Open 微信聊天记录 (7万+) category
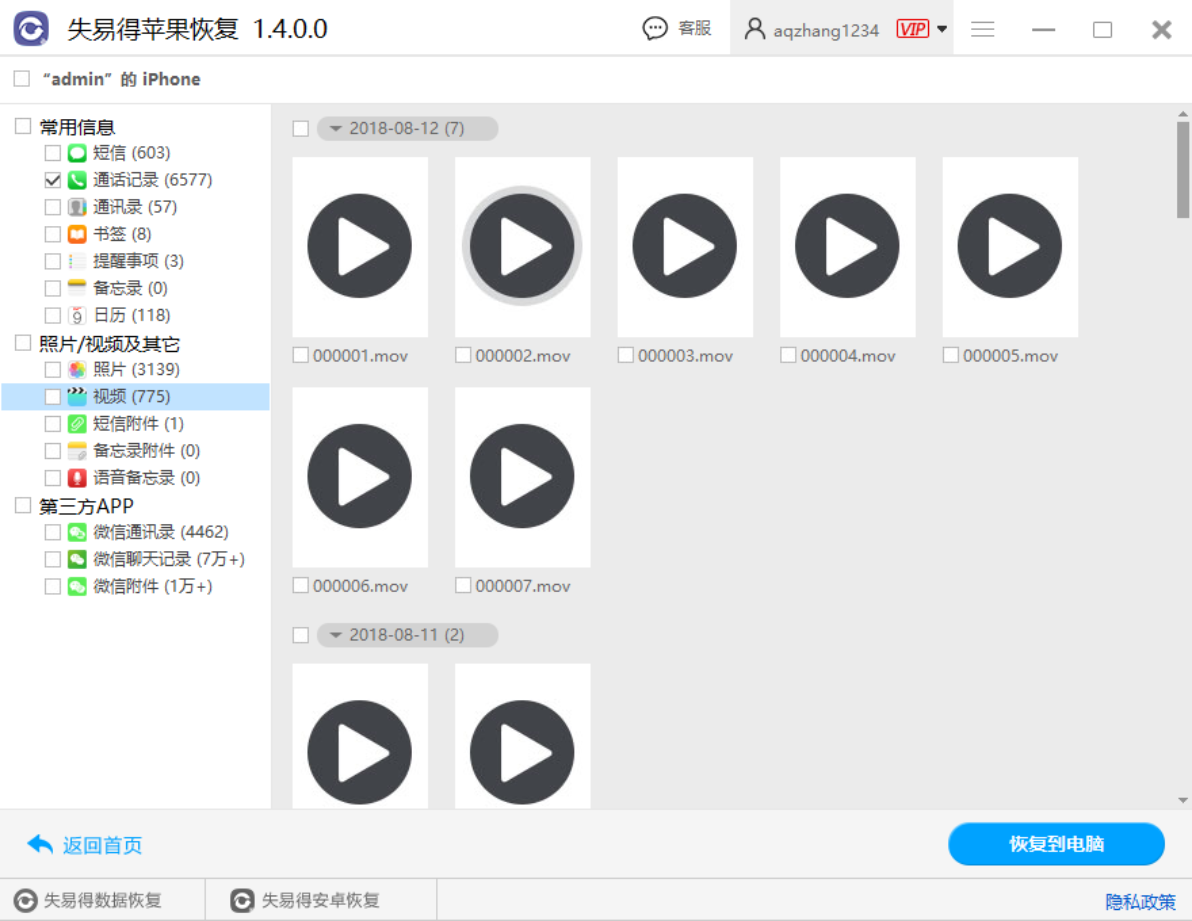 coord(169,559)
